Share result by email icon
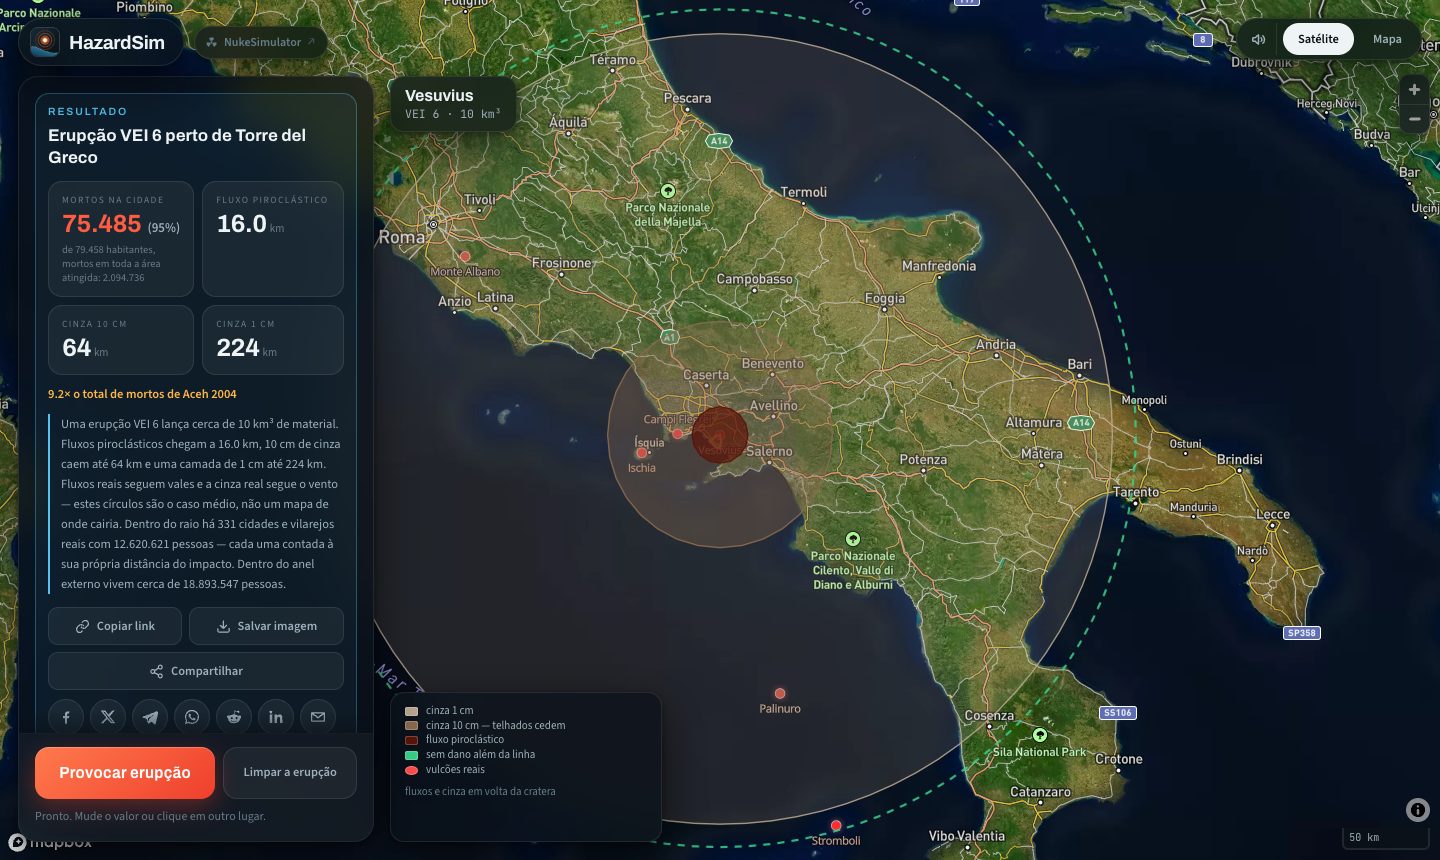Viewport: 1440px width, 860px height. pyautogui.click(x=318, y=717)
